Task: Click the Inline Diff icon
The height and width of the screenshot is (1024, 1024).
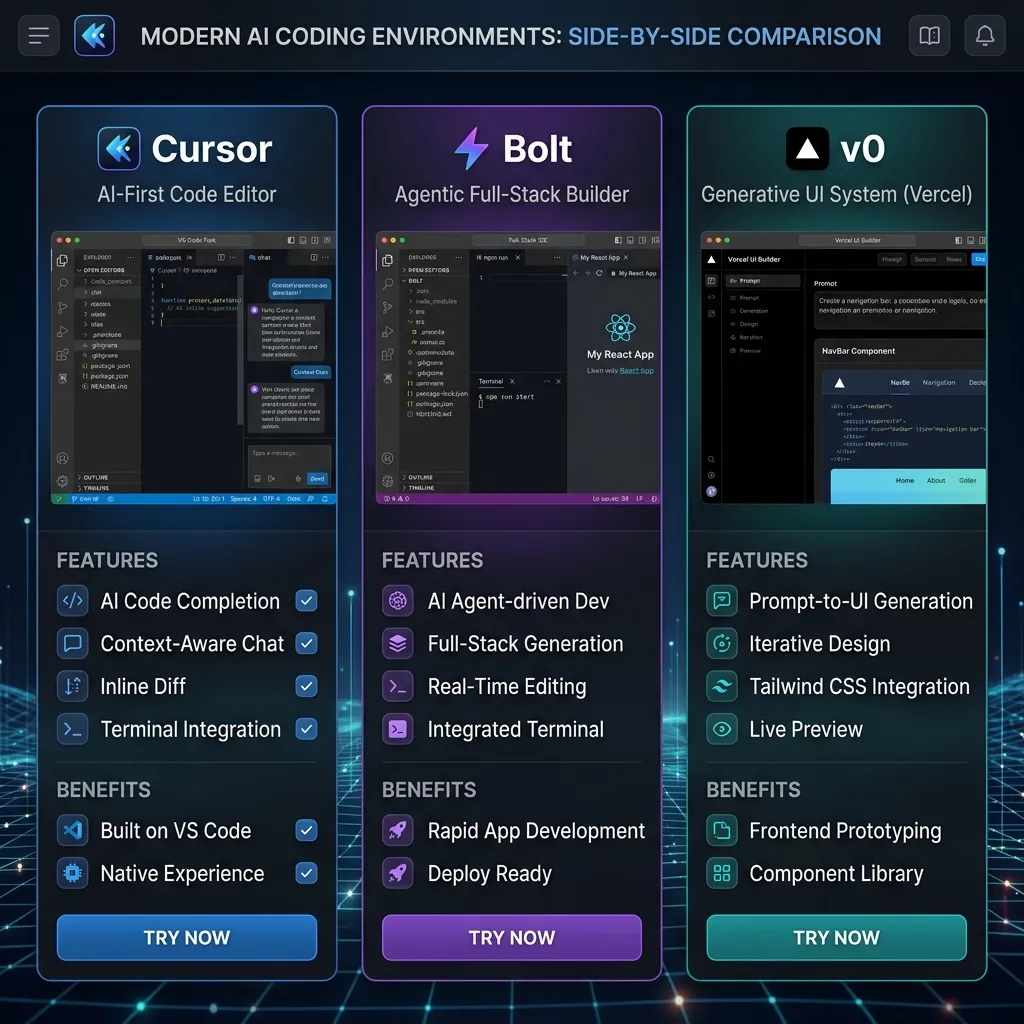Action: click(72, 686)
